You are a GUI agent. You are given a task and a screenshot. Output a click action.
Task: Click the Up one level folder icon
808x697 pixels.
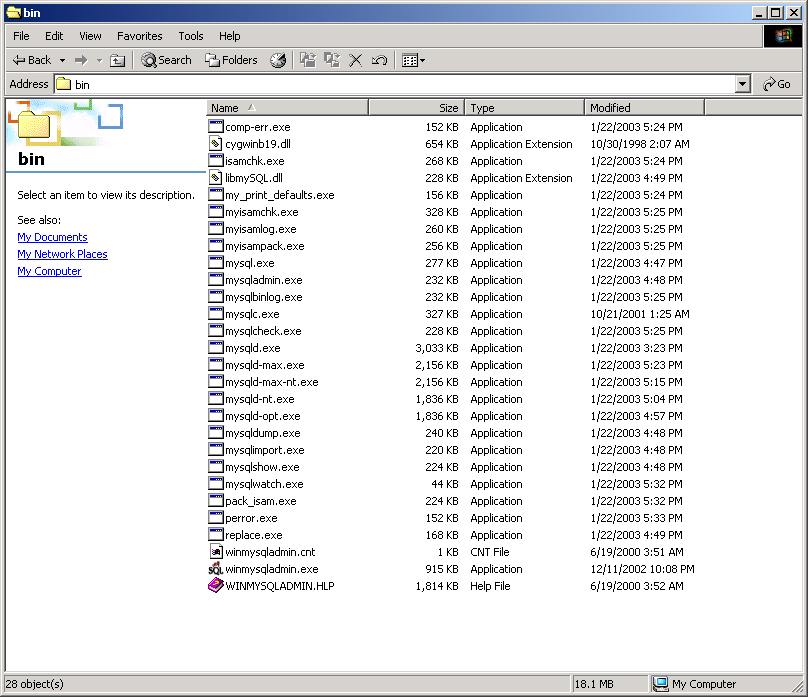(x=118, y=60)
